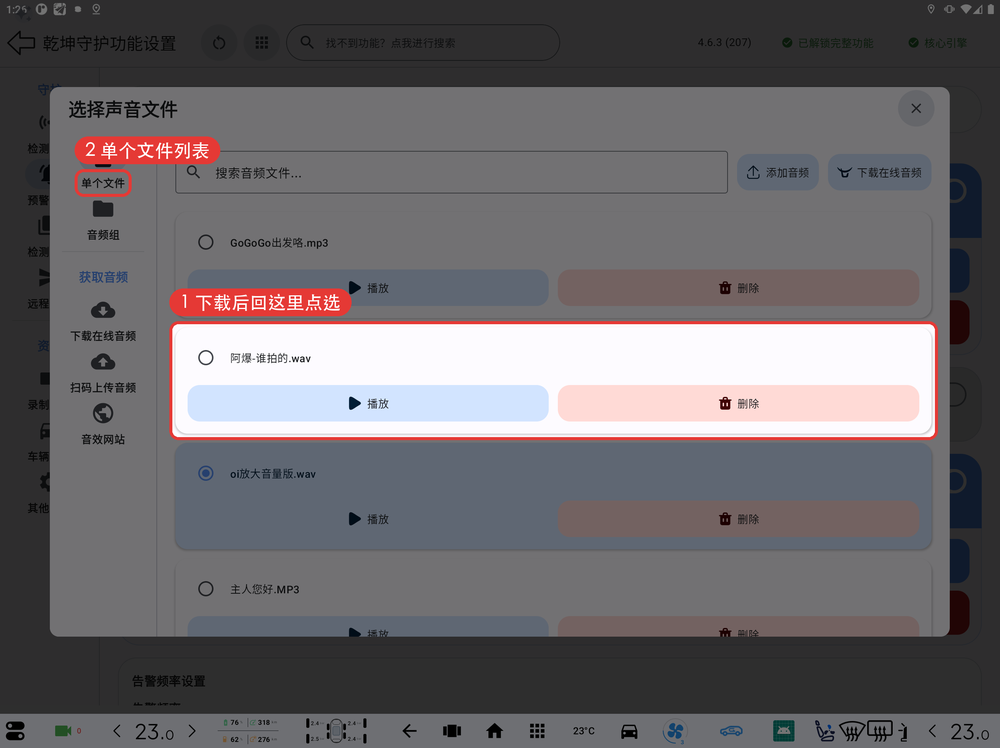Open the 音效网站 sound effects website
Image resolution: width=1000 pixels, height=748 pixels.
(103, 425)
